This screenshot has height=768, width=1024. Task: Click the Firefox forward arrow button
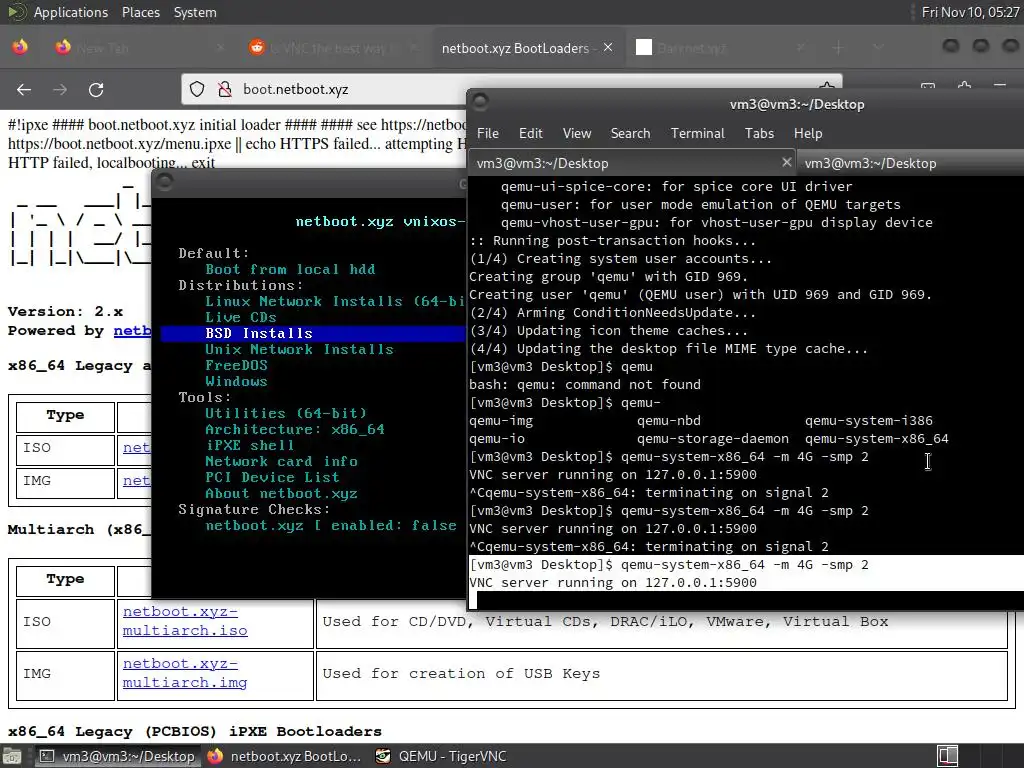60,89
